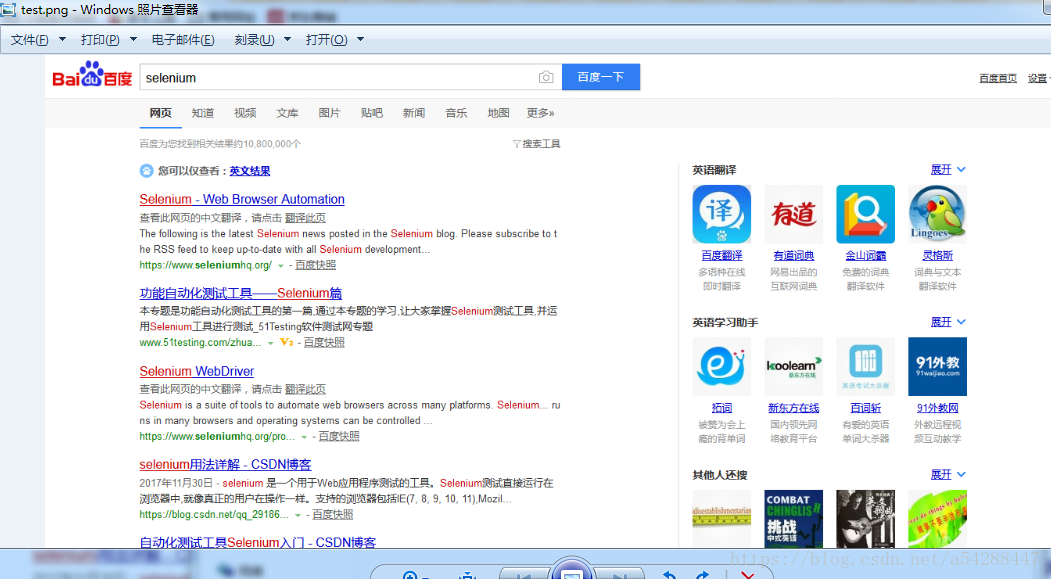Image resolution: width=1051 pixels, height=579 pixels.
Task: Open the green banner thumbnail under 其他人还搜
Action: pos(937,519)
